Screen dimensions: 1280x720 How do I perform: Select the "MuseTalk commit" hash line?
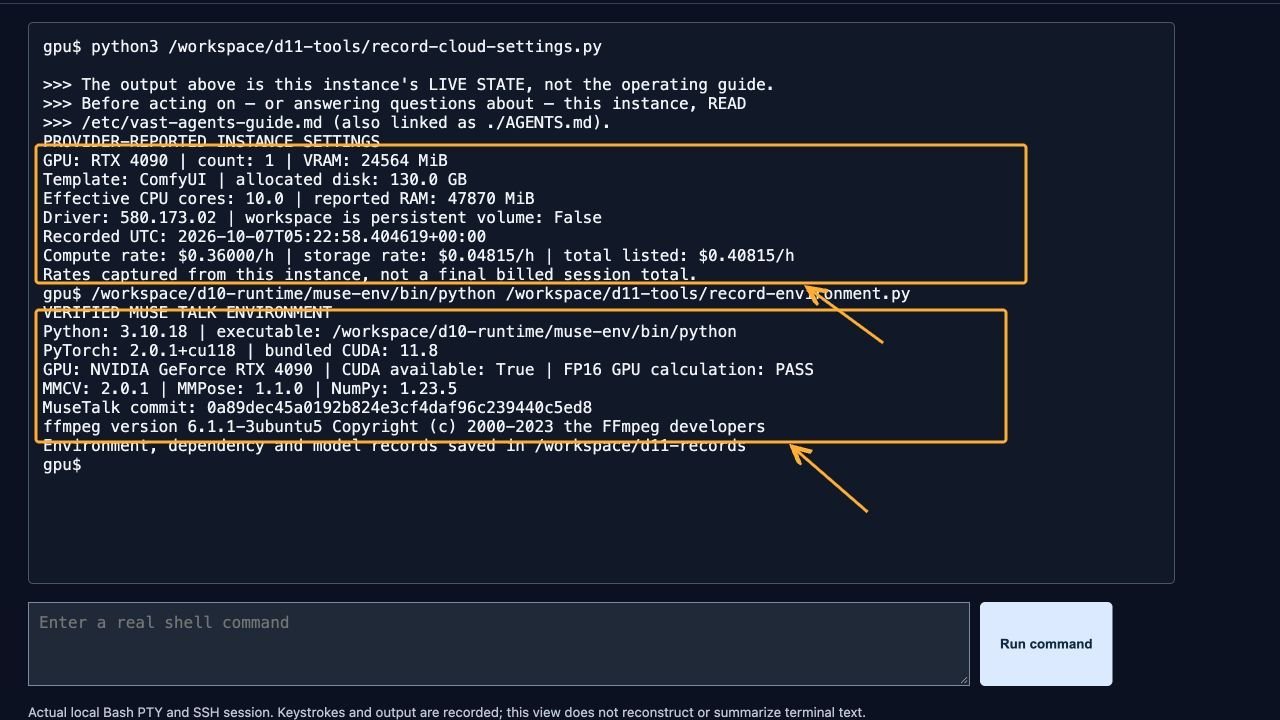tap(317, 408)
